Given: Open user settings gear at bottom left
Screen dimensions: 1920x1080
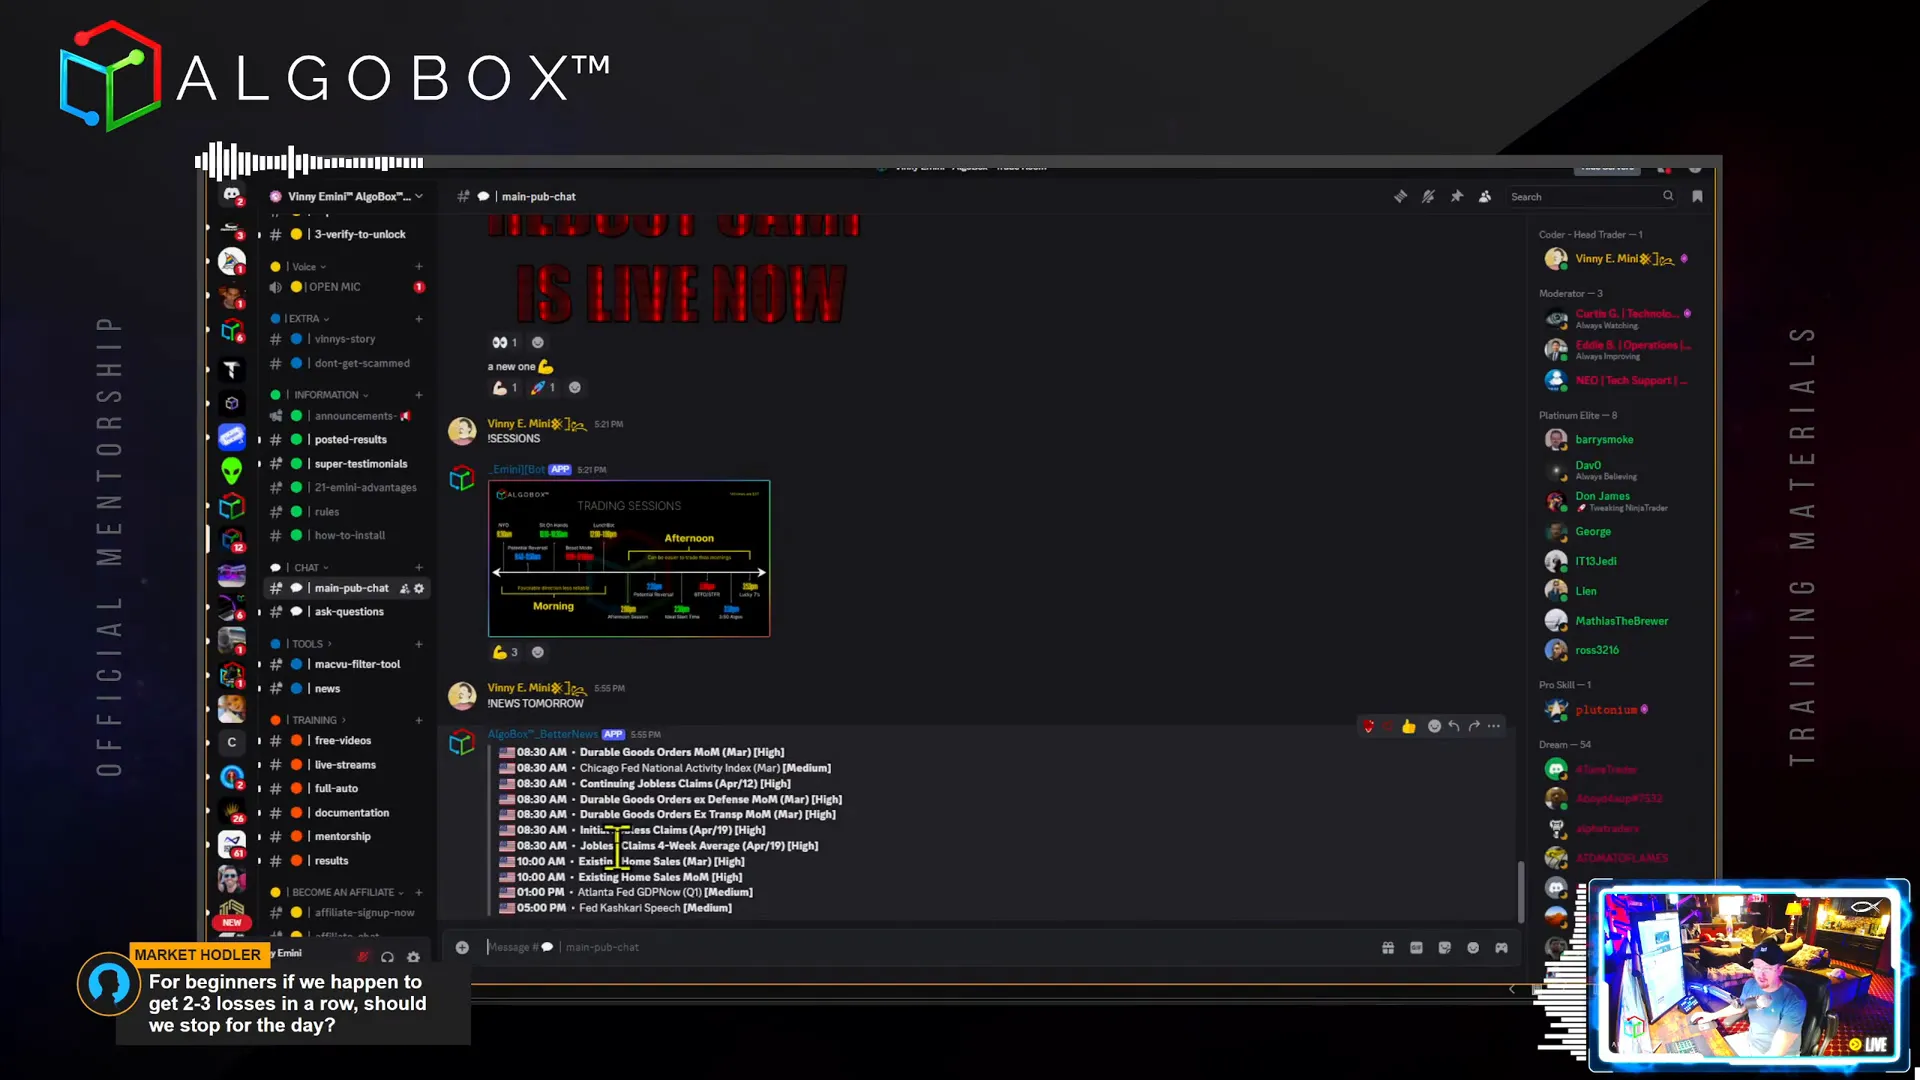Looking at the screenshot, I should click(x=413, y=957).
